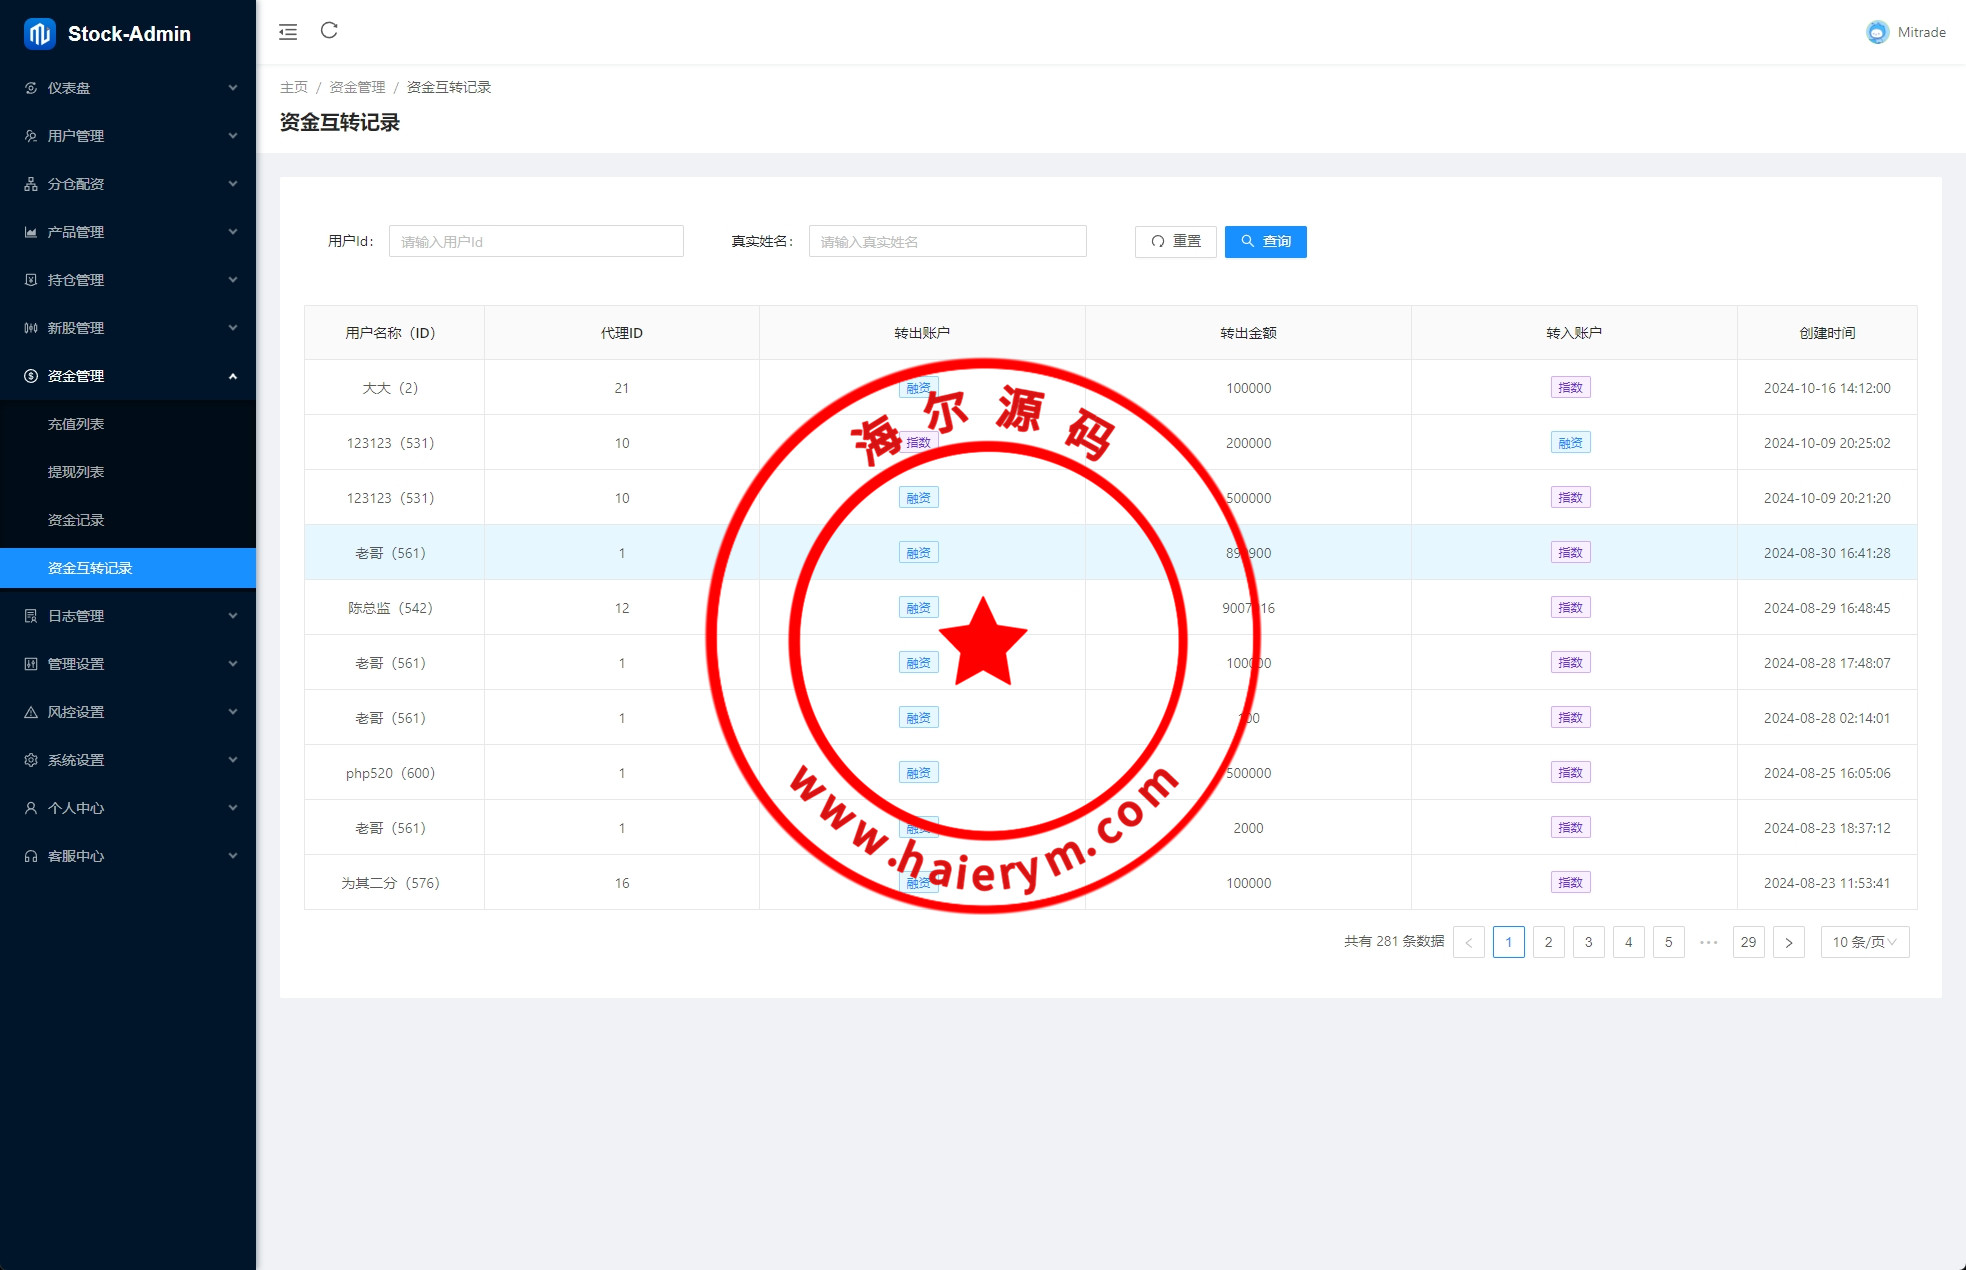Expand the 用户管理 menu chevron

[x=232, y=136]
